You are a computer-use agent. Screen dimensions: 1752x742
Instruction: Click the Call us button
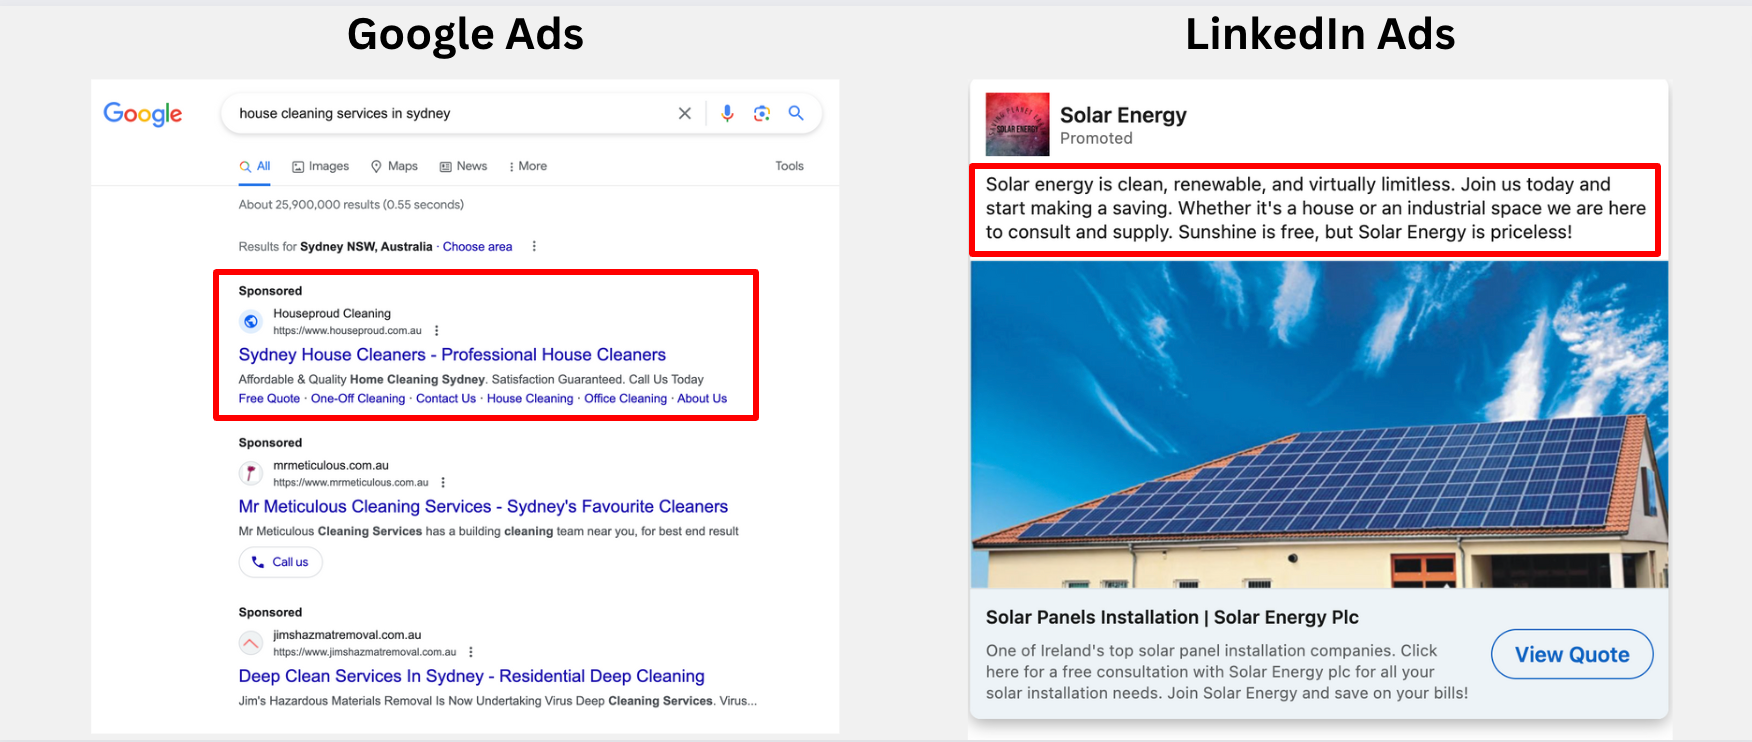click(281, 562)
